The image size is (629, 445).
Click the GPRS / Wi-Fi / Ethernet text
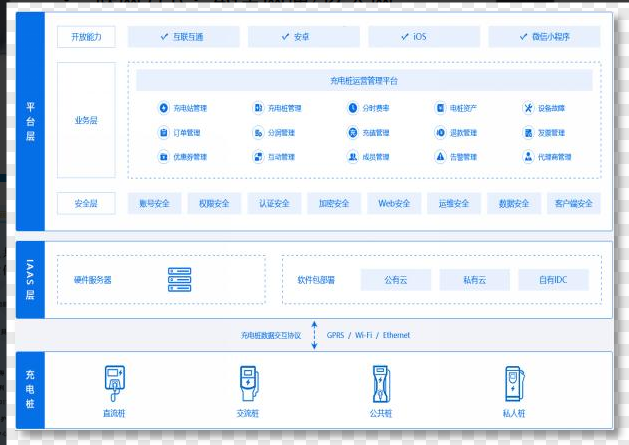[368, 335]
